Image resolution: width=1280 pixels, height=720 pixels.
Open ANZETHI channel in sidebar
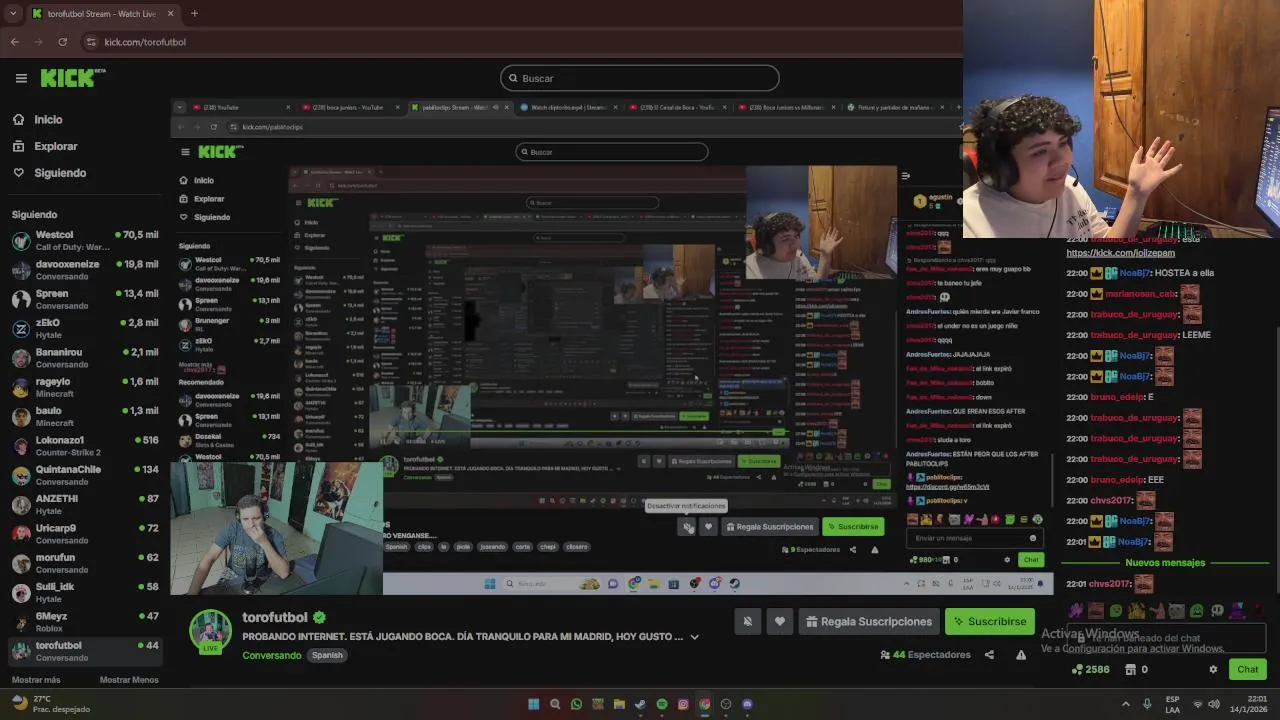85,504
